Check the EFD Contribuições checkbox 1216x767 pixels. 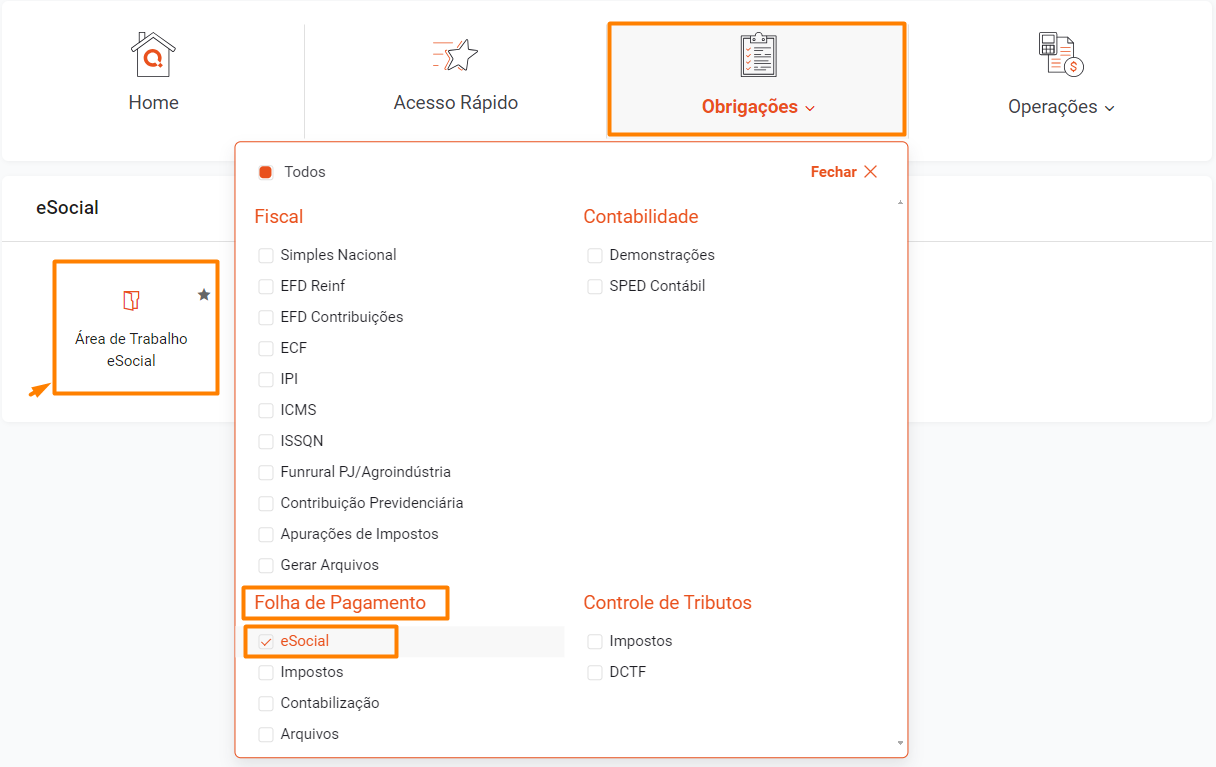(266, 317)
